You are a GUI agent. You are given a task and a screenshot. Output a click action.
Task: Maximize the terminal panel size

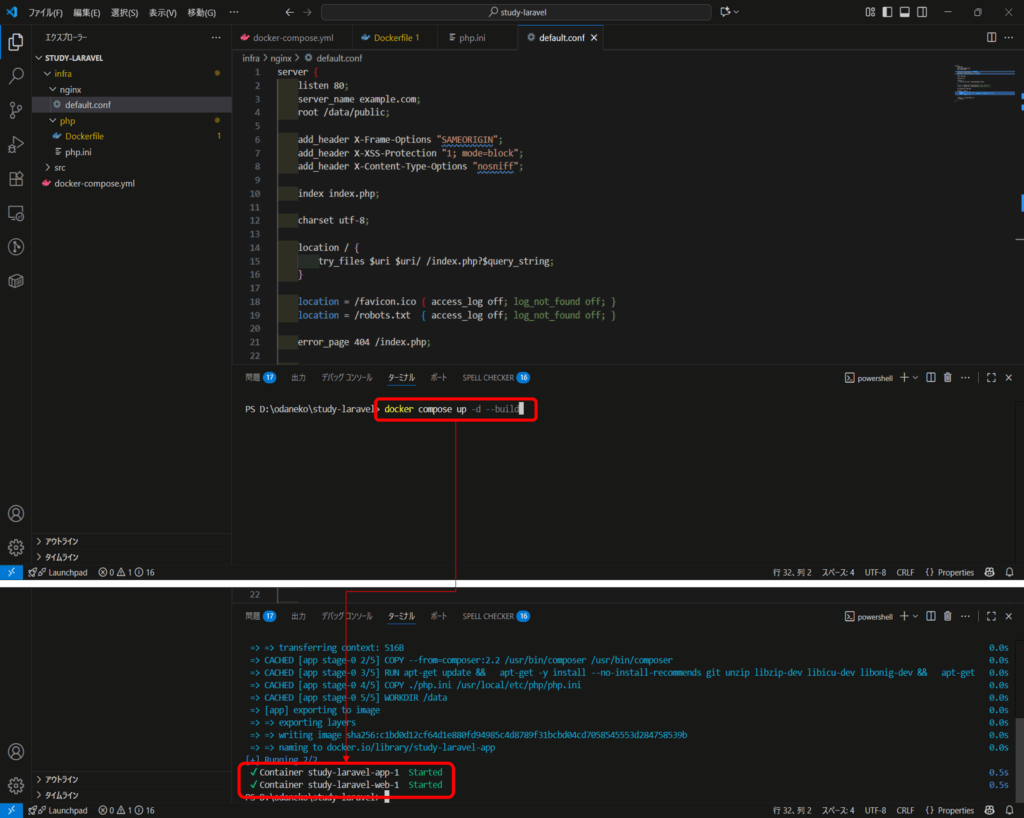[991, 378]
